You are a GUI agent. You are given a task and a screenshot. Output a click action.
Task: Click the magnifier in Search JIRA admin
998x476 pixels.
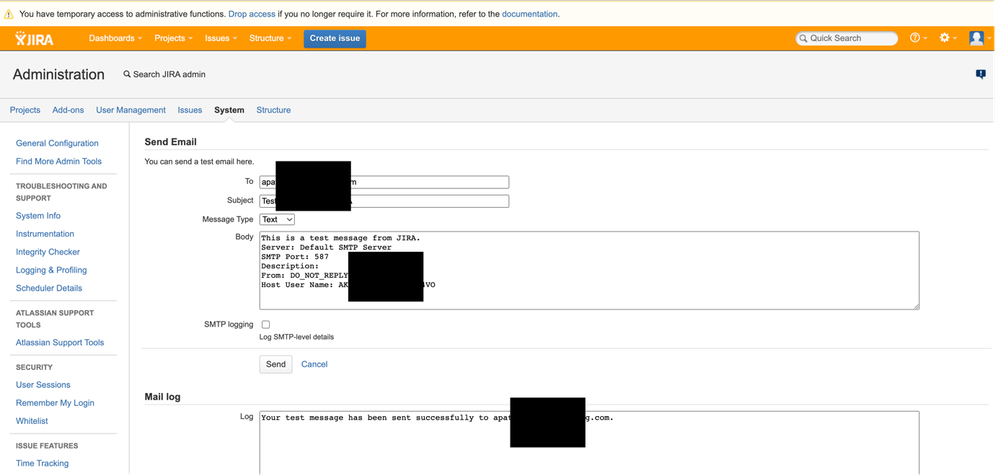(127, 74)
